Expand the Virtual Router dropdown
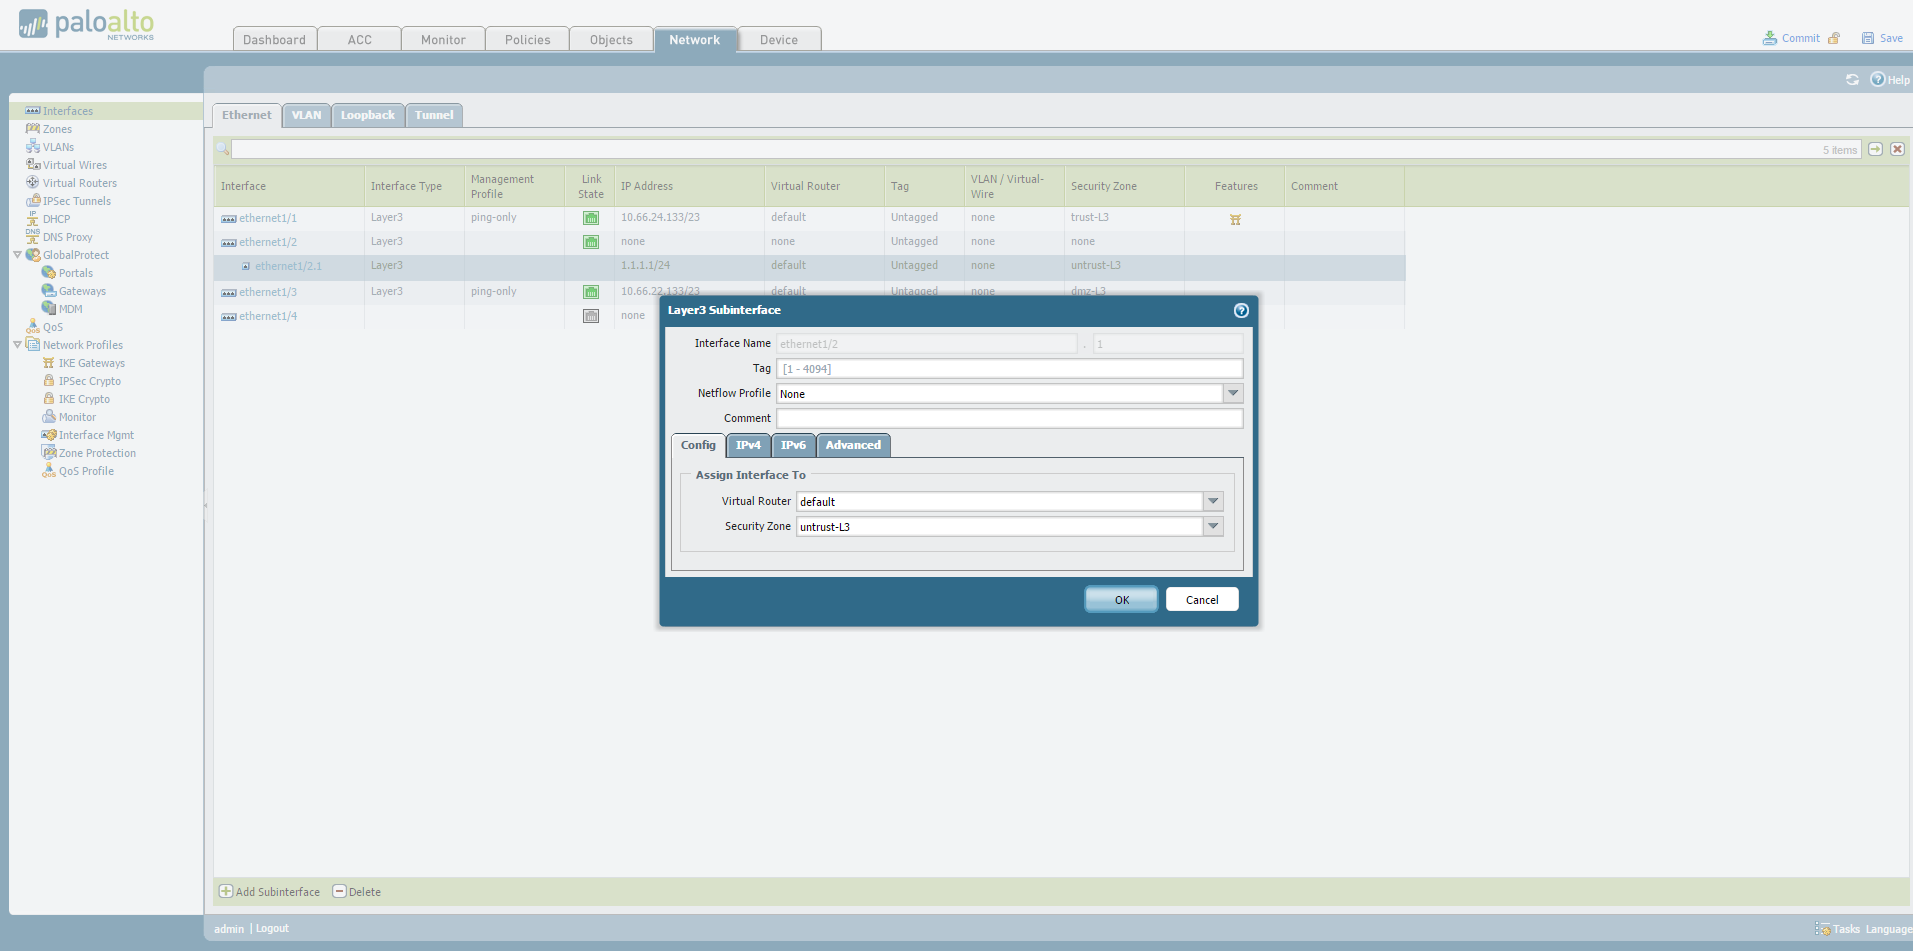Screen dimensions: 1913x951 click(x=1213, y=502)
